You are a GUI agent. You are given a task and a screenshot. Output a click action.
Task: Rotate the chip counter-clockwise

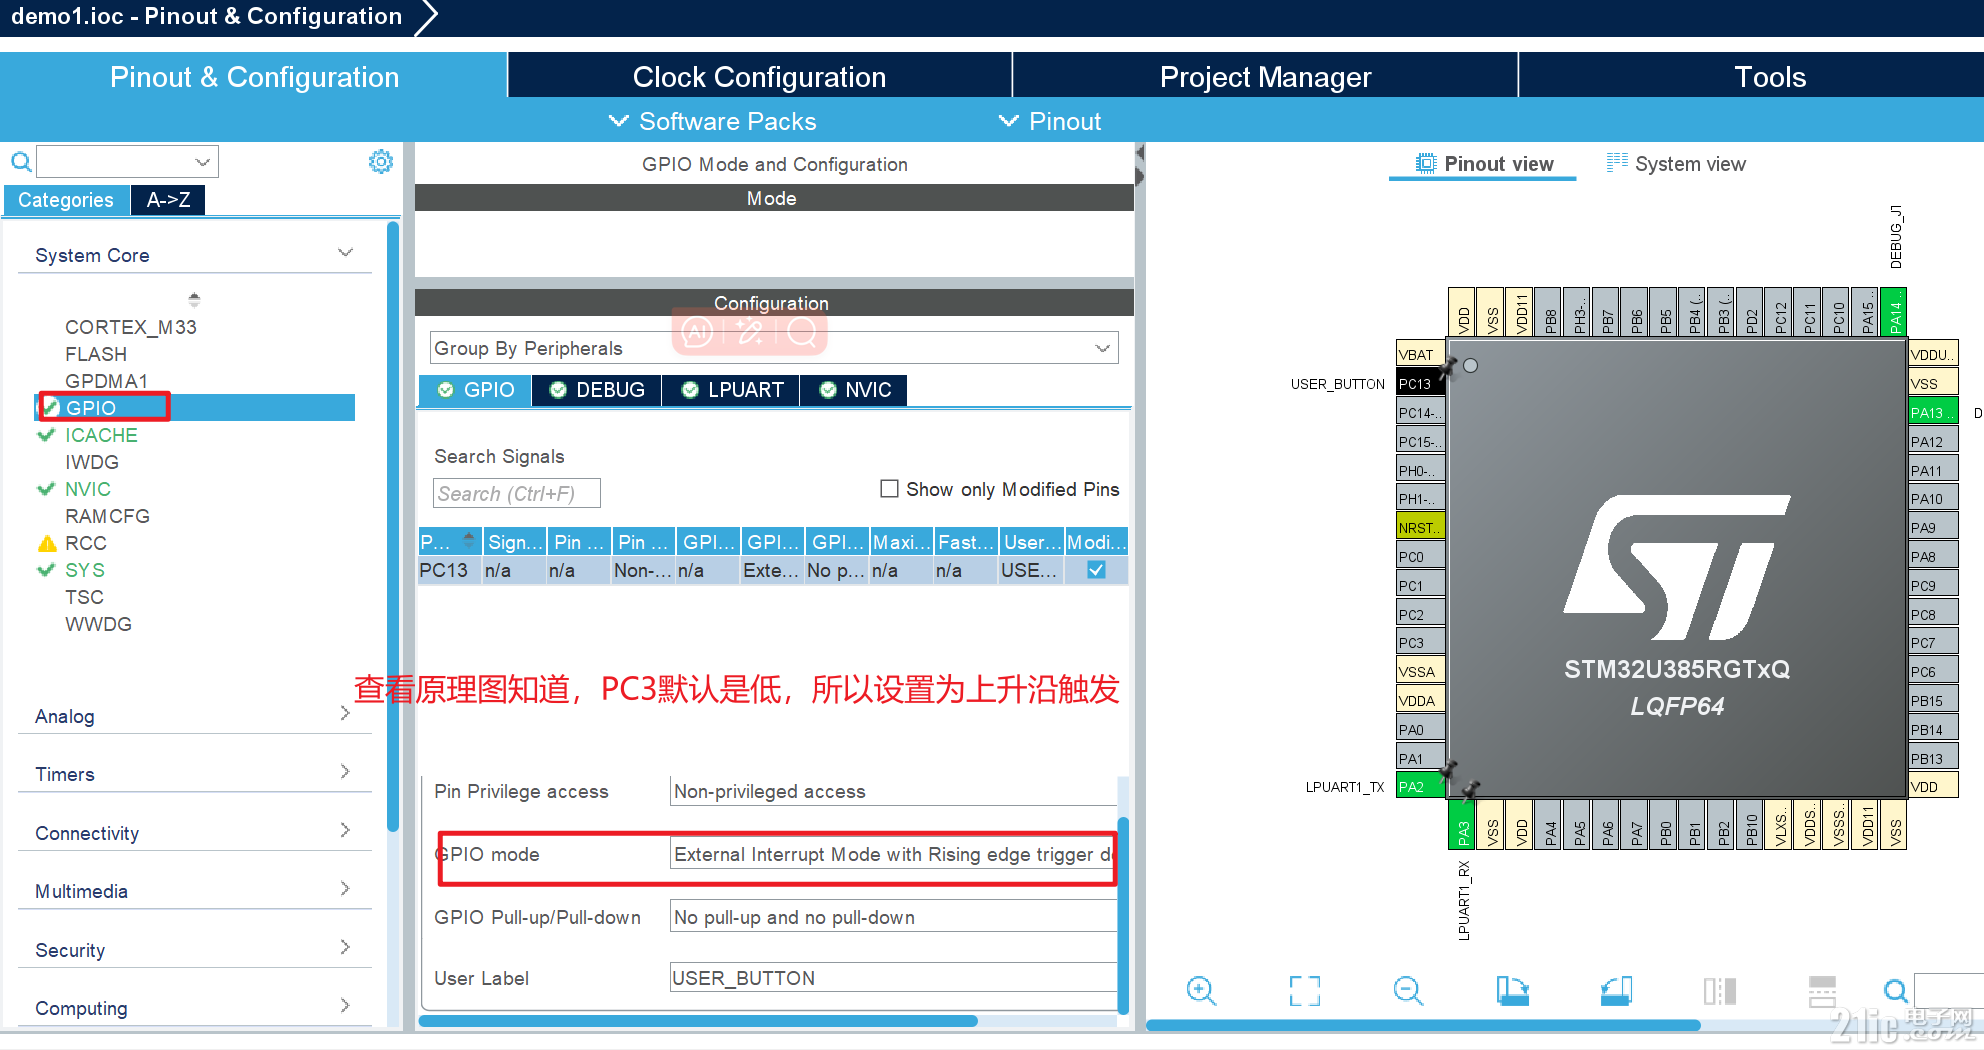pos(1616,991)
